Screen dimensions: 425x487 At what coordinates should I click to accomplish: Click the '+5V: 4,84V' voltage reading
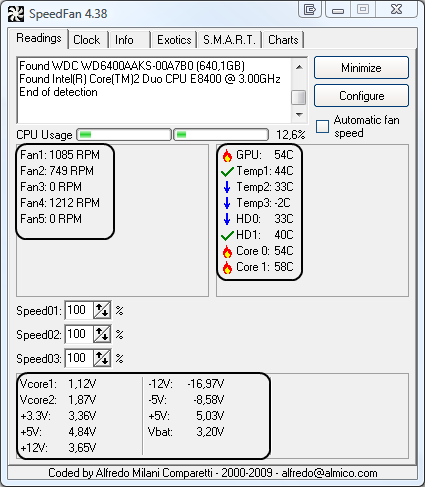58,432
